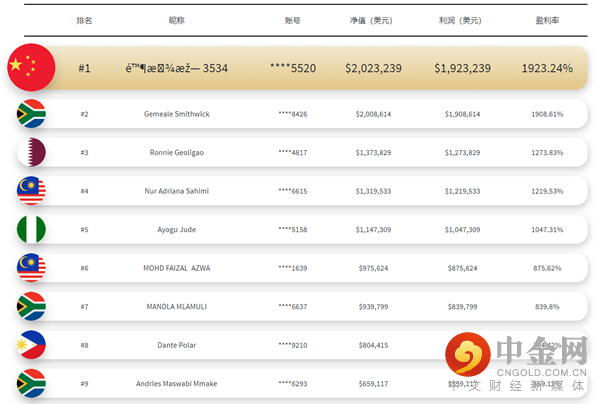
Task: Click the Malaysia flag beside Nur Adriana Sahimi
Action: click(31, 190)
